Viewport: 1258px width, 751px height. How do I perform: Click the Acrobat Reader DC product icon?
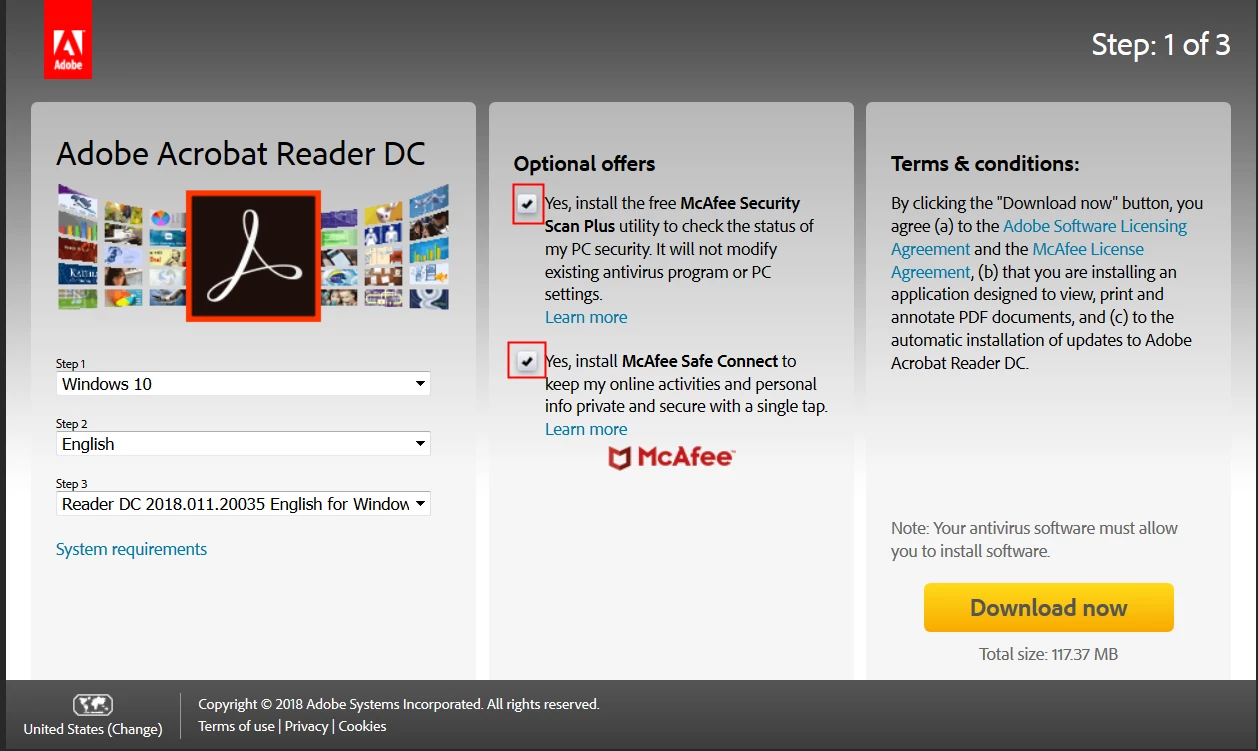click(253, 254)
